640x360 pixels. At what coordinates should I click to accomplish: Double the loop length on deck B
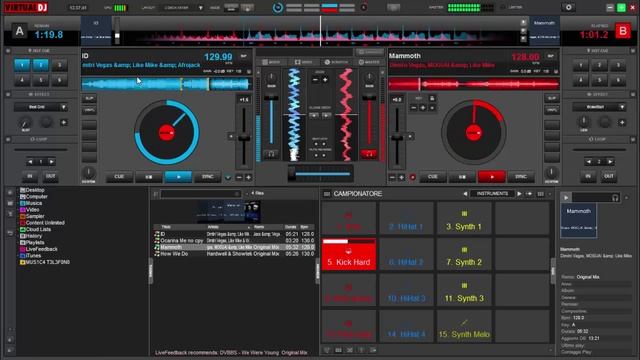pyautogui.click(x=610, y=162)
